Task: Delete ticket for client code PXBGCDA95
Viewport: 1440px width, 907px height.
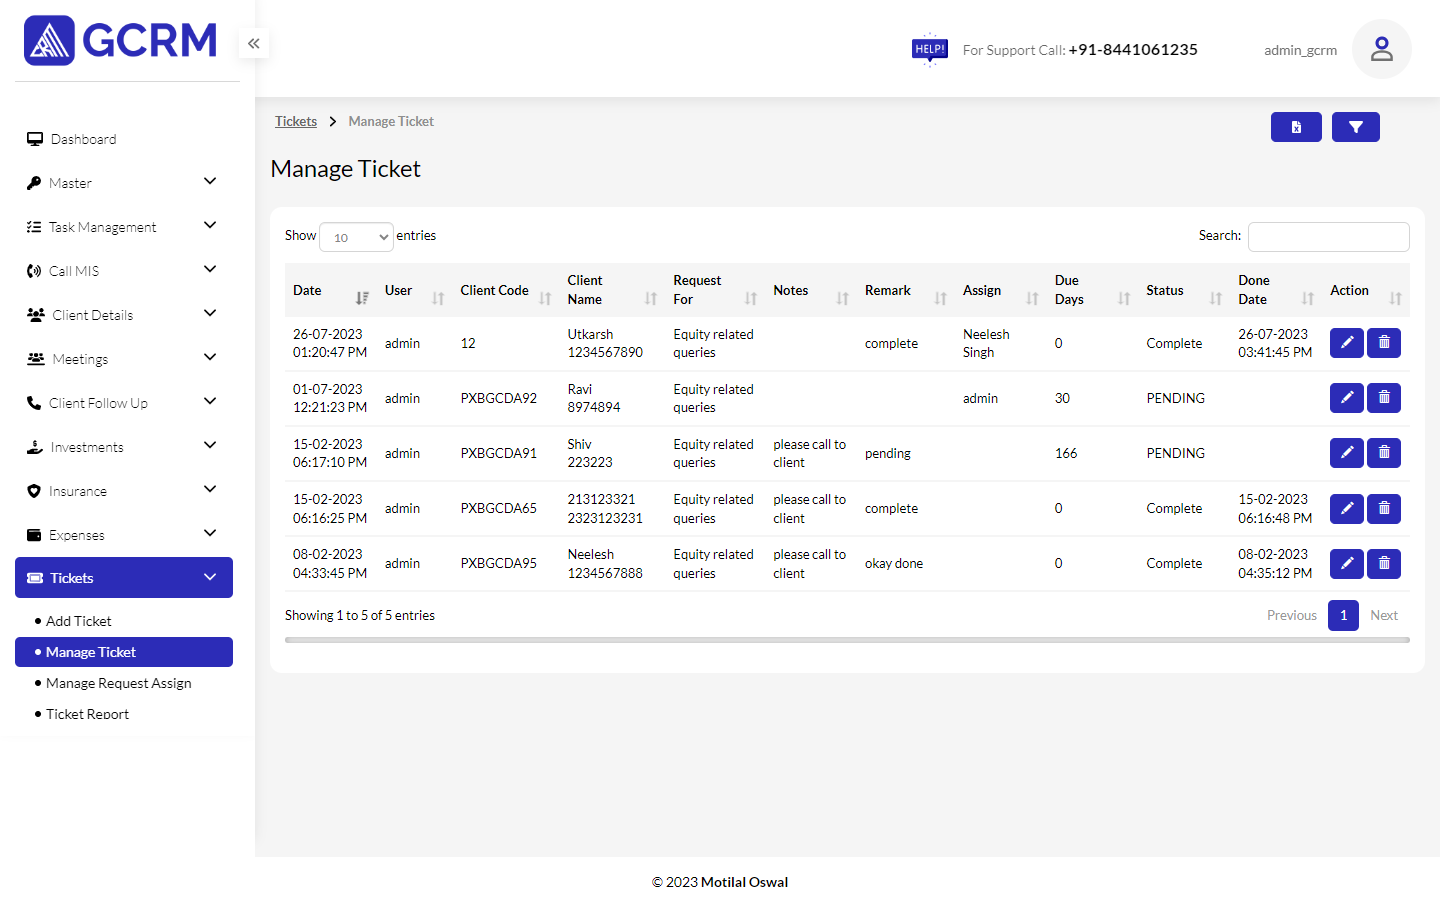Action: click(x=1384, y=564)
